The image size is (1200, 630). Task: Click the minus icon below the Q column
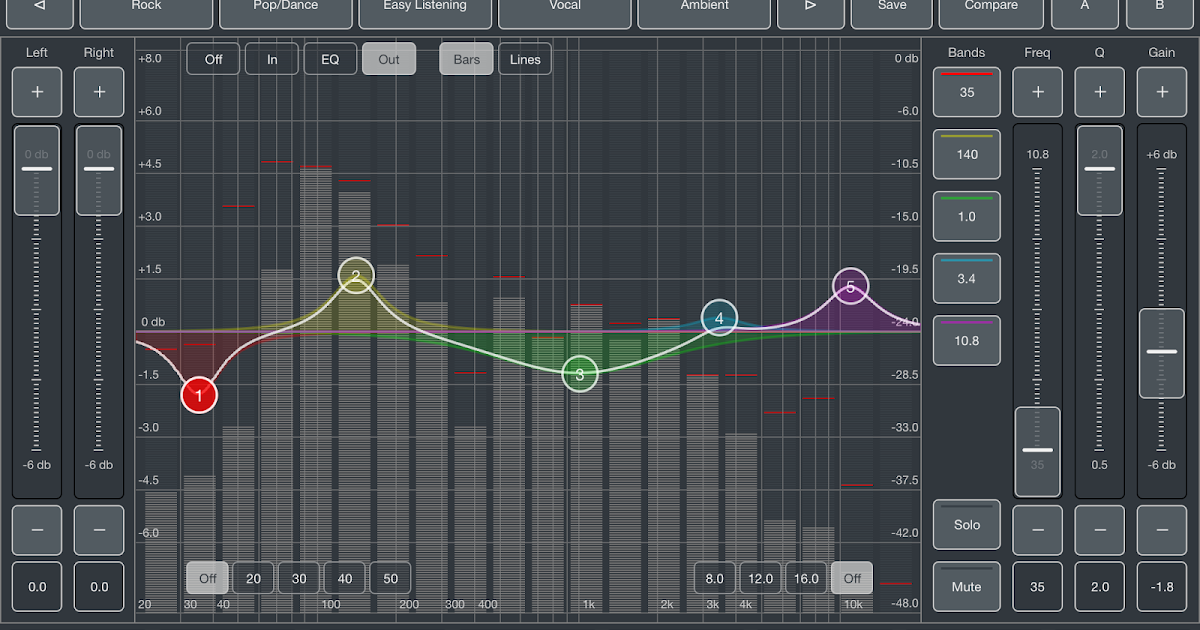pyautogui.click(x=1099, y=530)
